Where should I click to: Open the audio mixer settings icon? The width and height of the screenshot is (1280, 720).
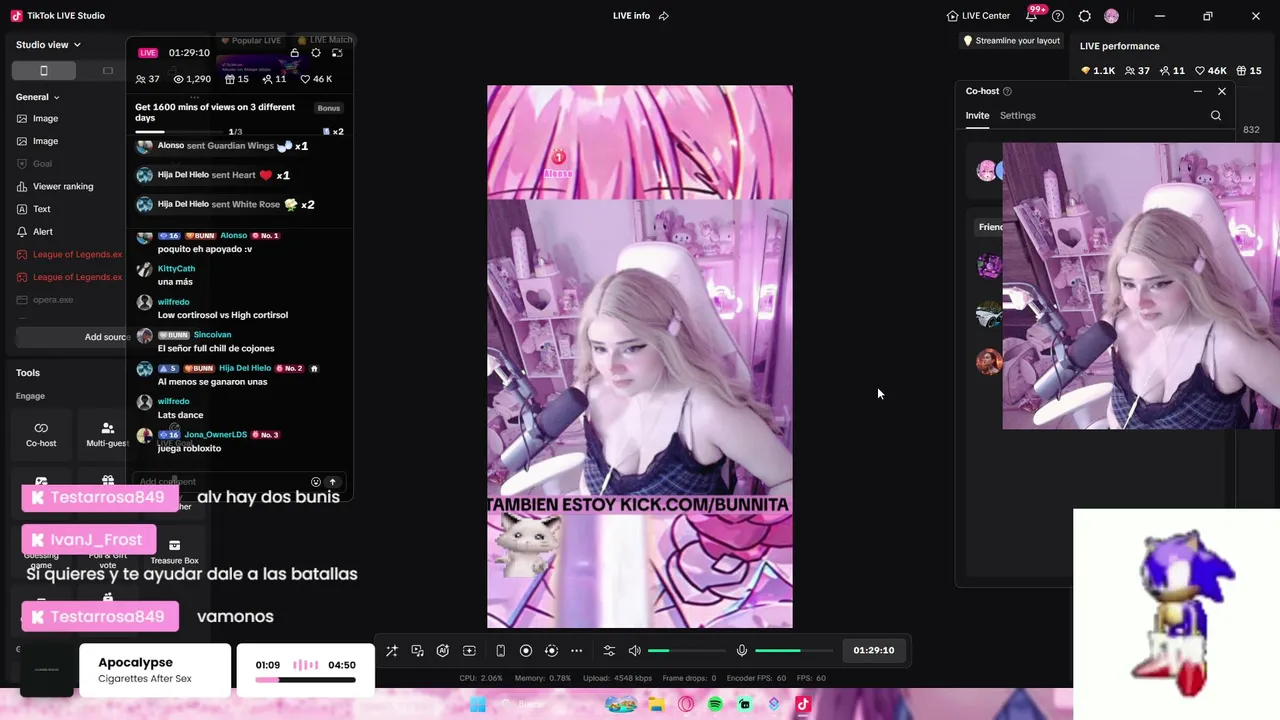point(609,651)
